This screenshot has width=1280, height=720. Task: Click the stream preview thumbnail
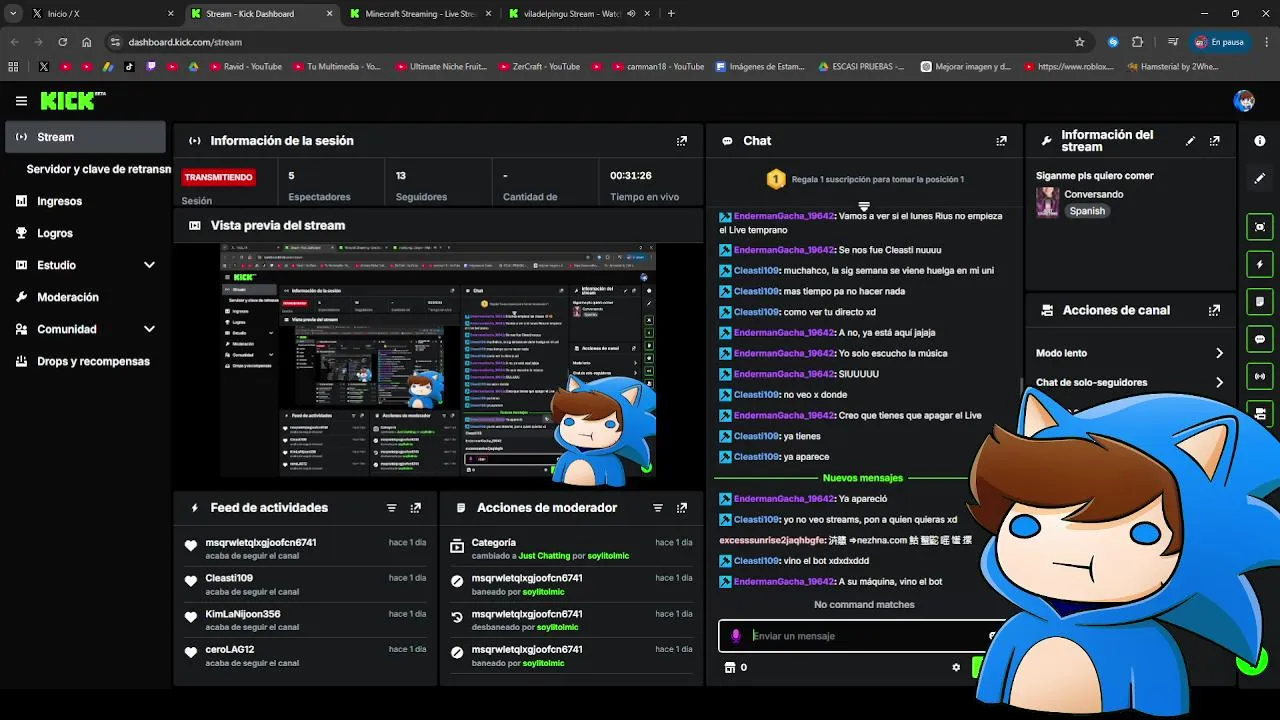tap(438, 362)
